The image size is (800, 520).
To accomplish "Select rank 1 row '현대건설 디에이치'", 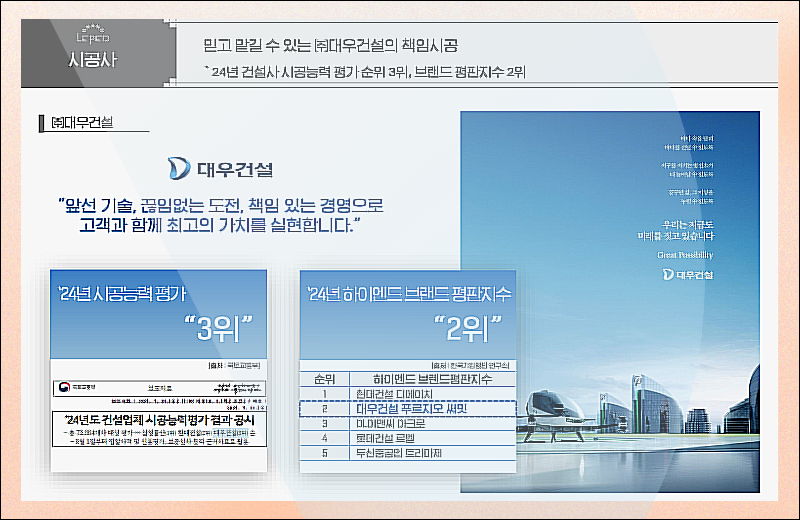I will pyautogui.click(x=408, y=394).
